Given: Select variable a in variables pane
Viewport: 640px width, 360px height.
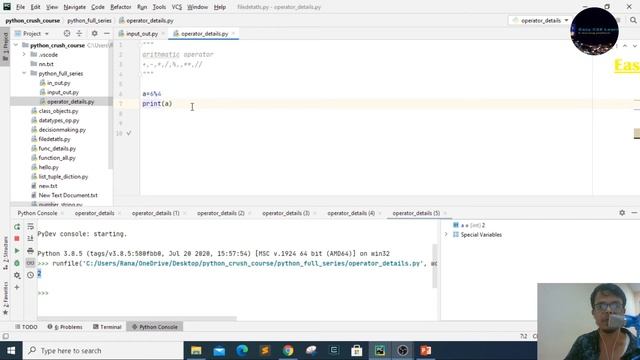Looking at the screenshot, I should 469,225.
